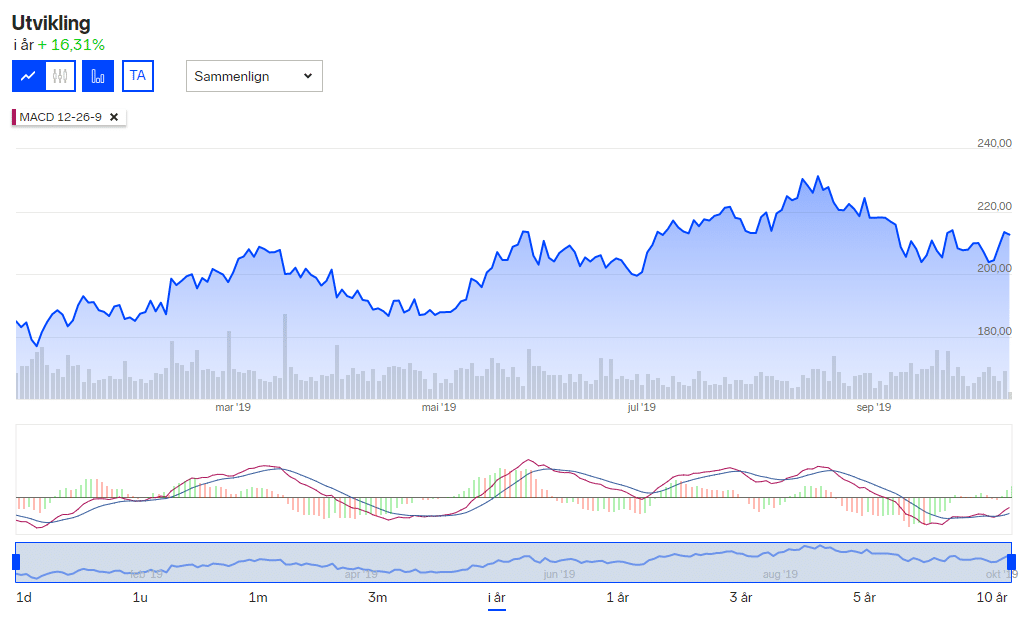Remove the MACD 12-26-9 indicator
The width and height of the screenshot is (1035, 624).
[x=114, y=117]
